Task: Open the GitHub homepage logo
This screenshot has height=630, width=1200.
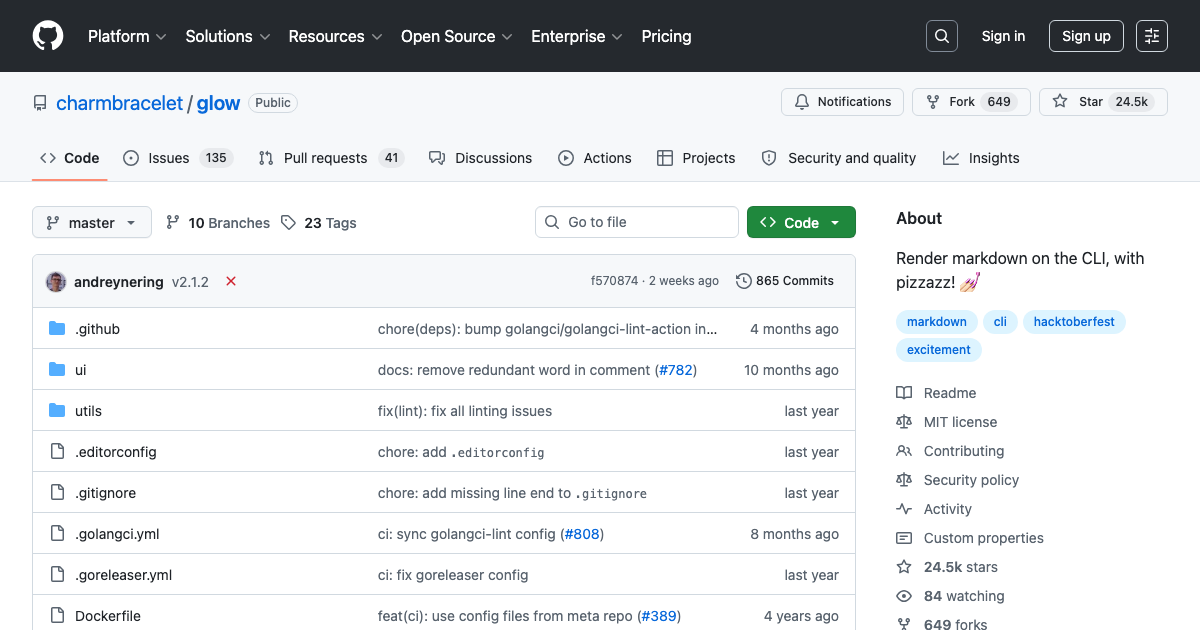Action: [x=48, y=36]
